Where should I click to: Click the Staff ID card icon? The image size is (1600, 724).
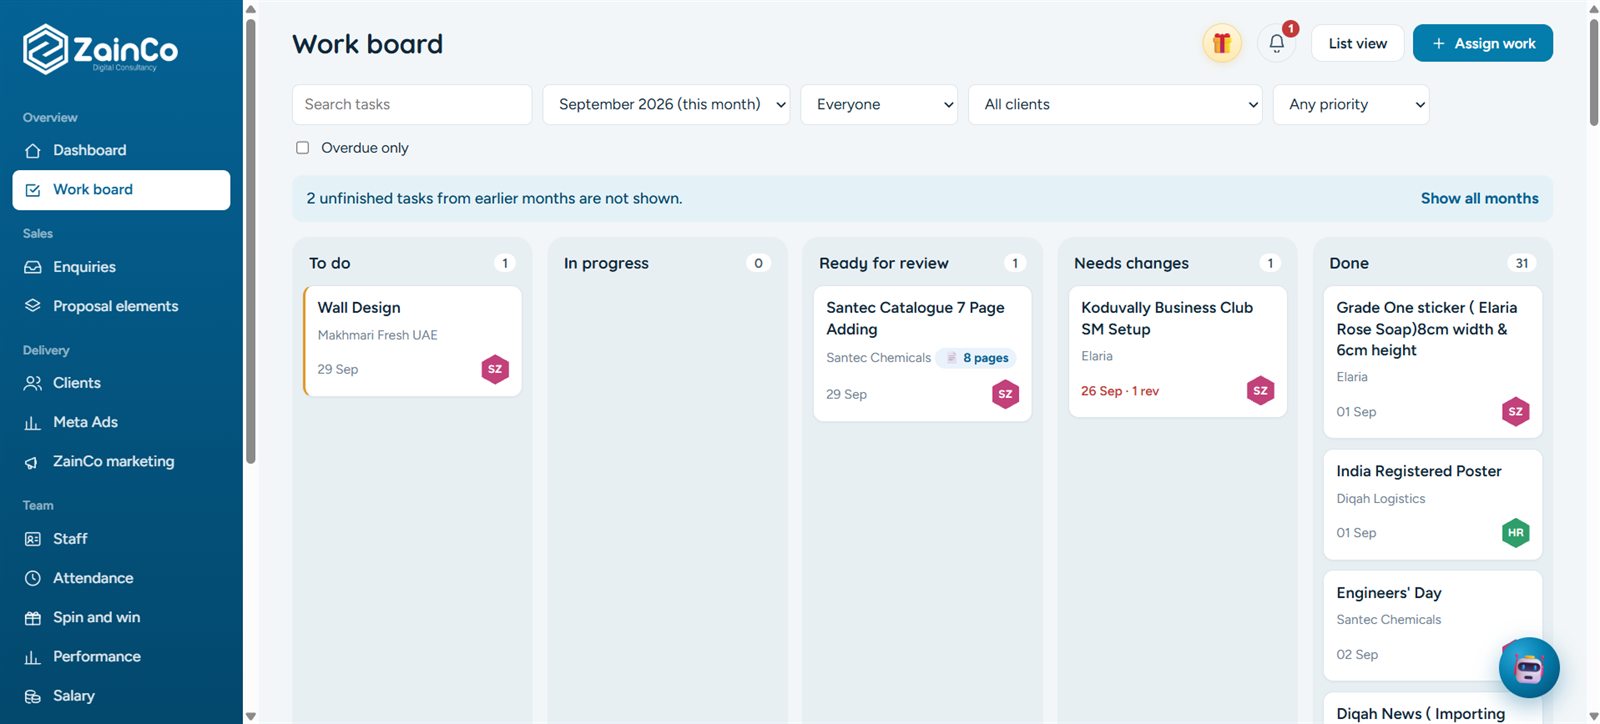33,539
